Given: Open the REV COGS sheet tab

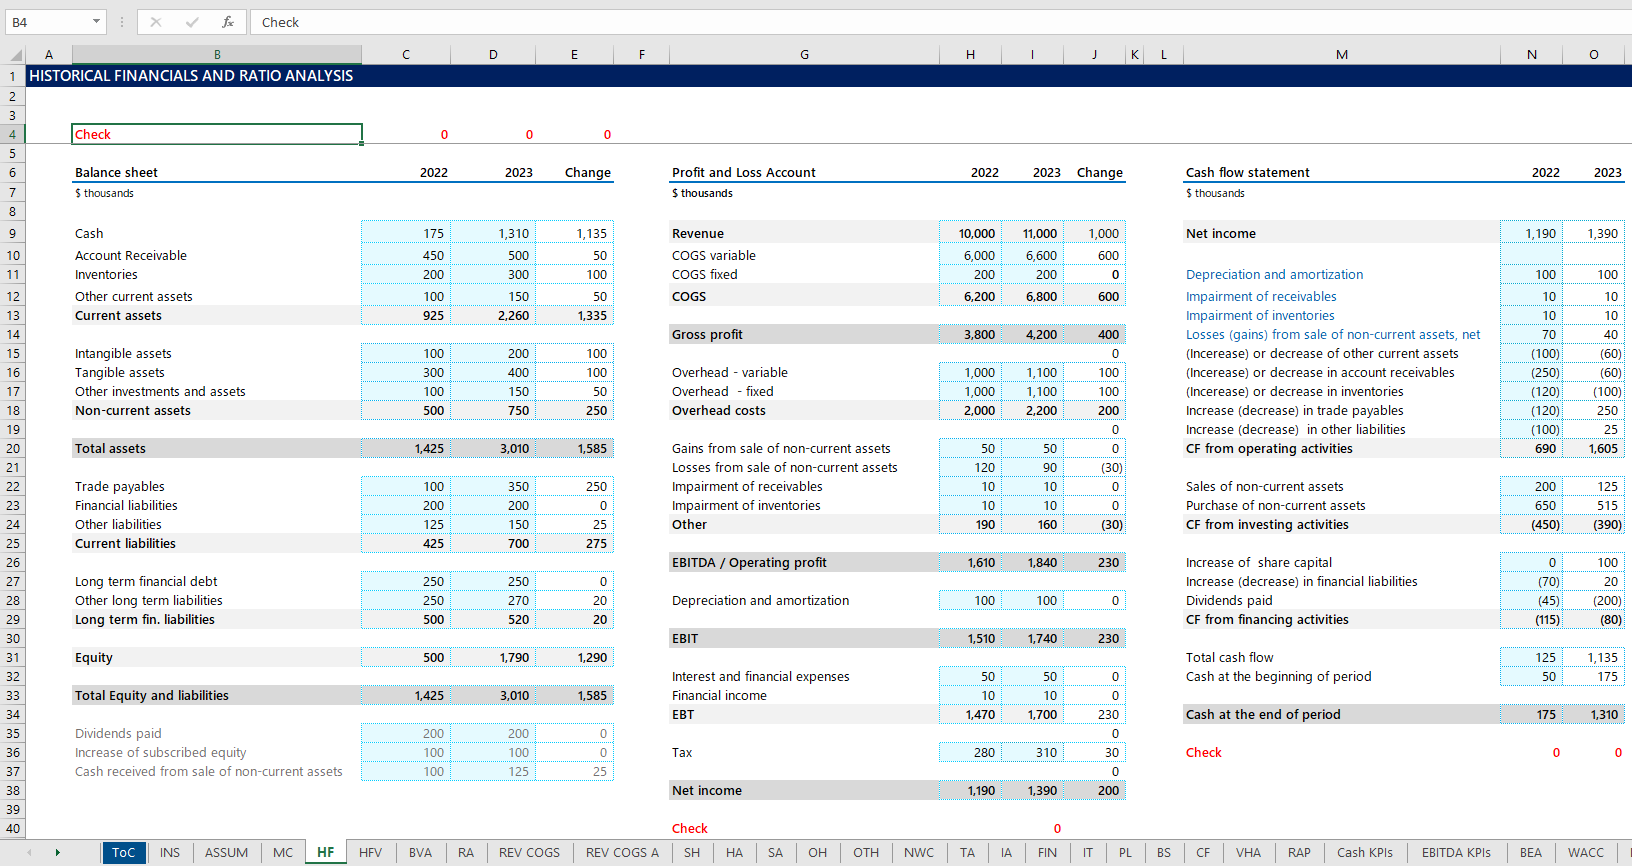Looking at the screenshot, I should point(529,852).
